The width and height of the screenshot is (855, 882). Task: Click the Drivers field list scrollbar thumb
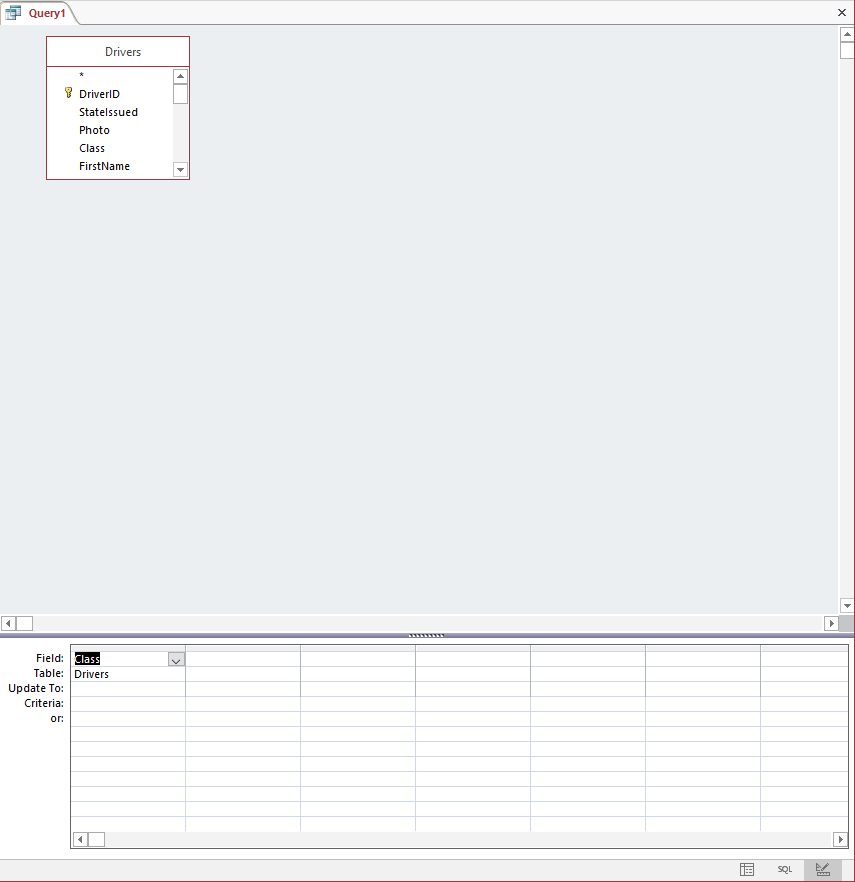(x=180, y=94)
